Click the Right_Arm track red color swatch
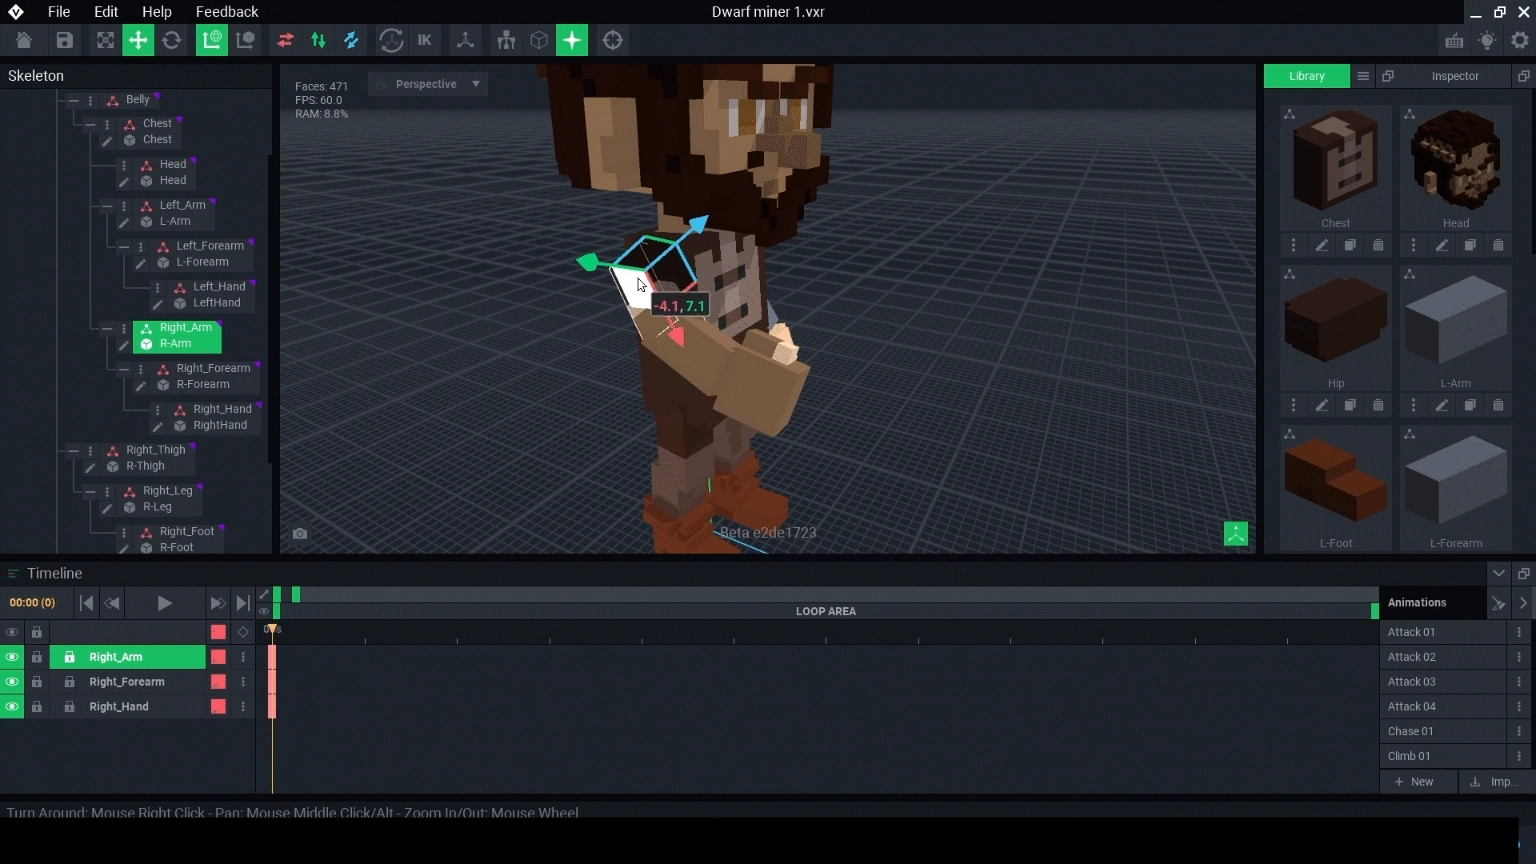The image size is (1536, 864). (x=218, y=657)
